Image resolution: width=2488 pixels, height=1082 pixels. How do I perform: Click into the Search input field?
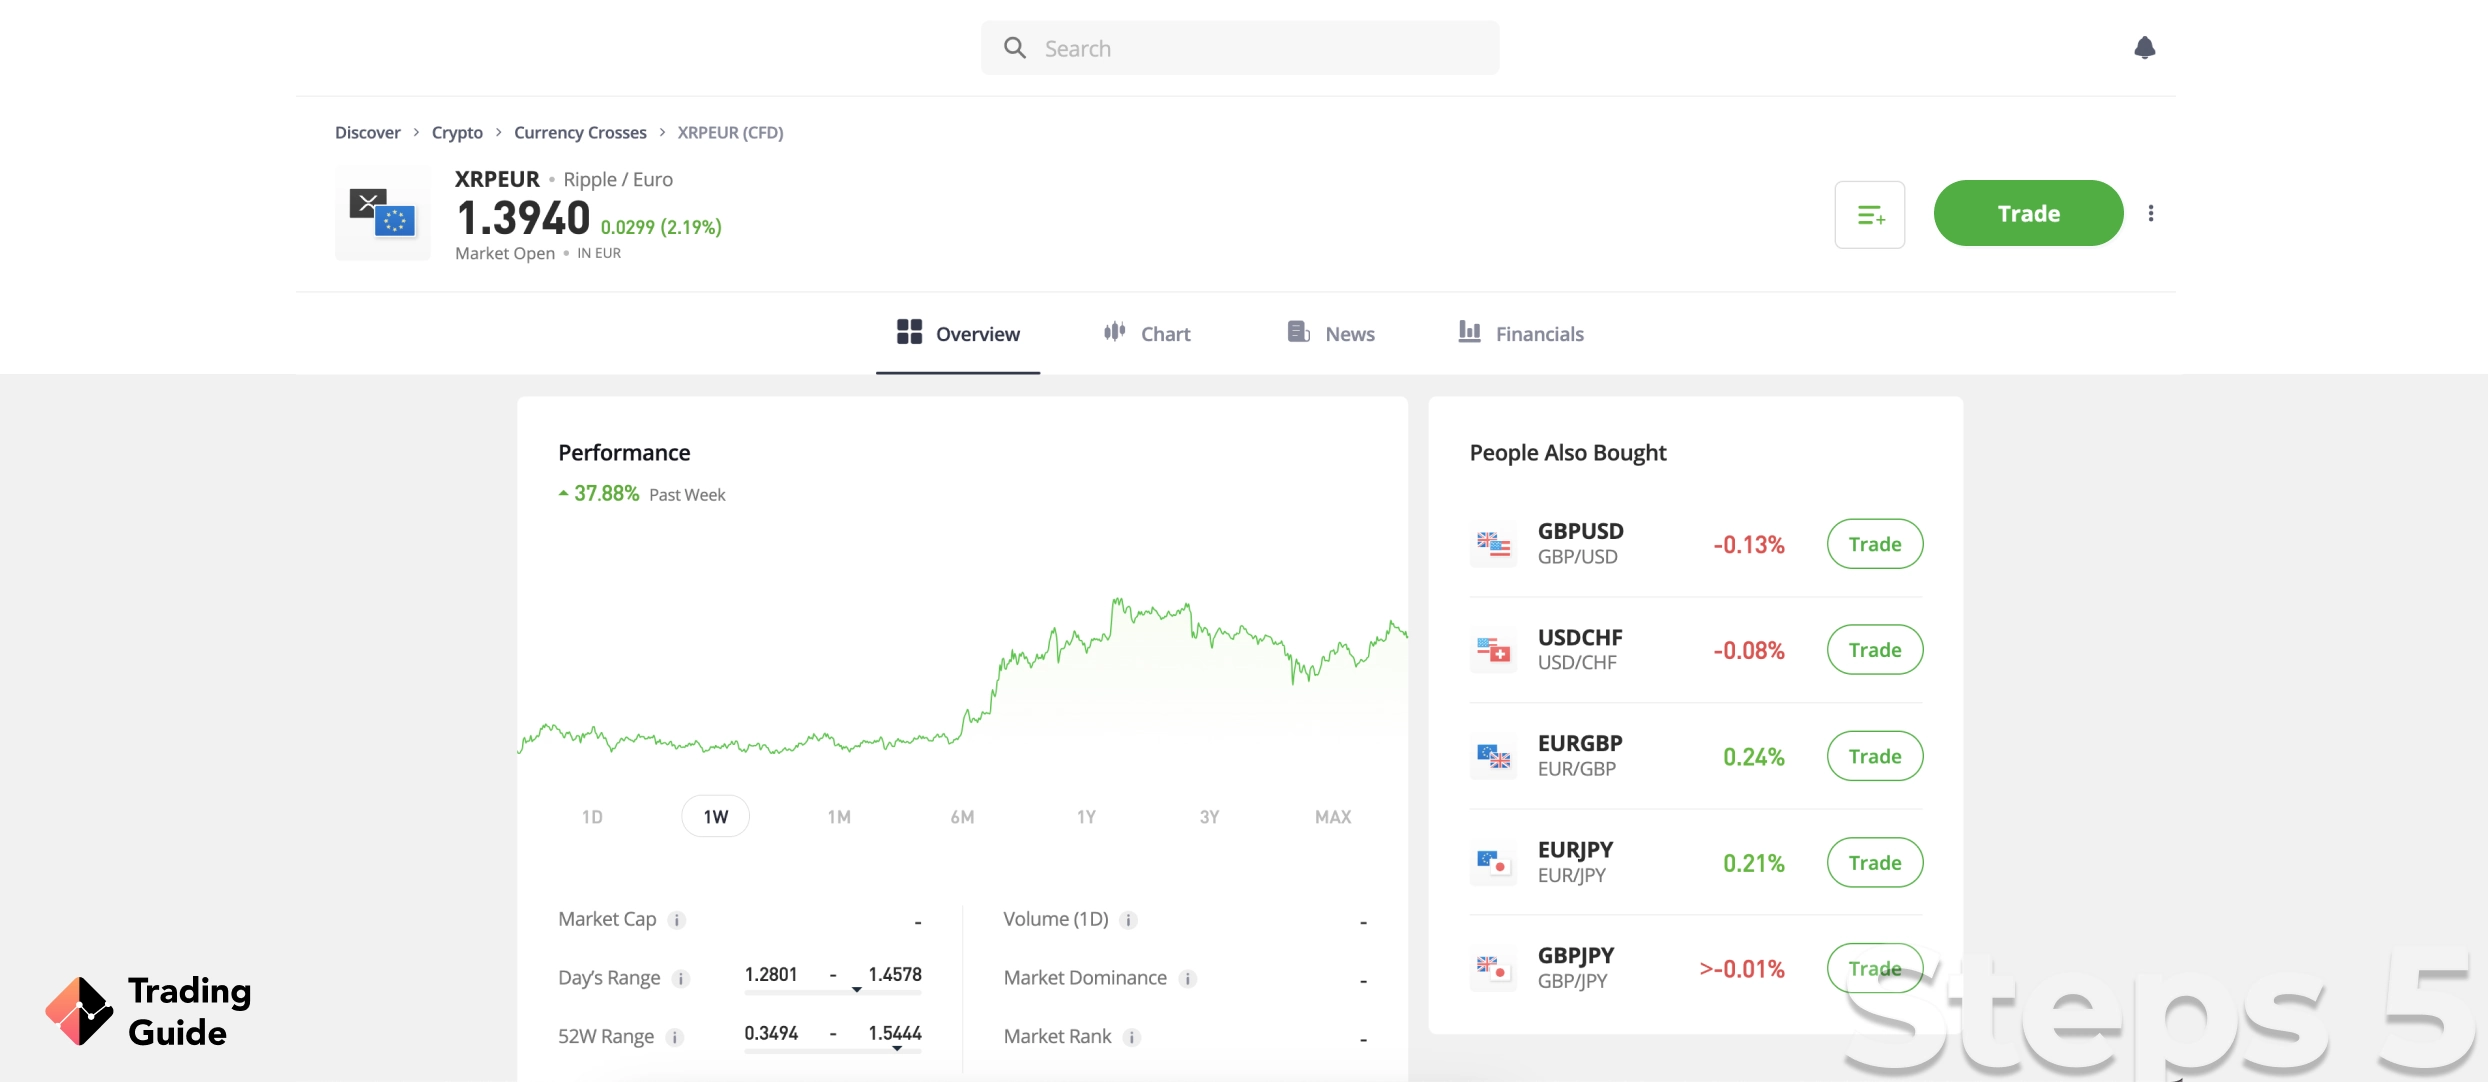click(1240, 48)
